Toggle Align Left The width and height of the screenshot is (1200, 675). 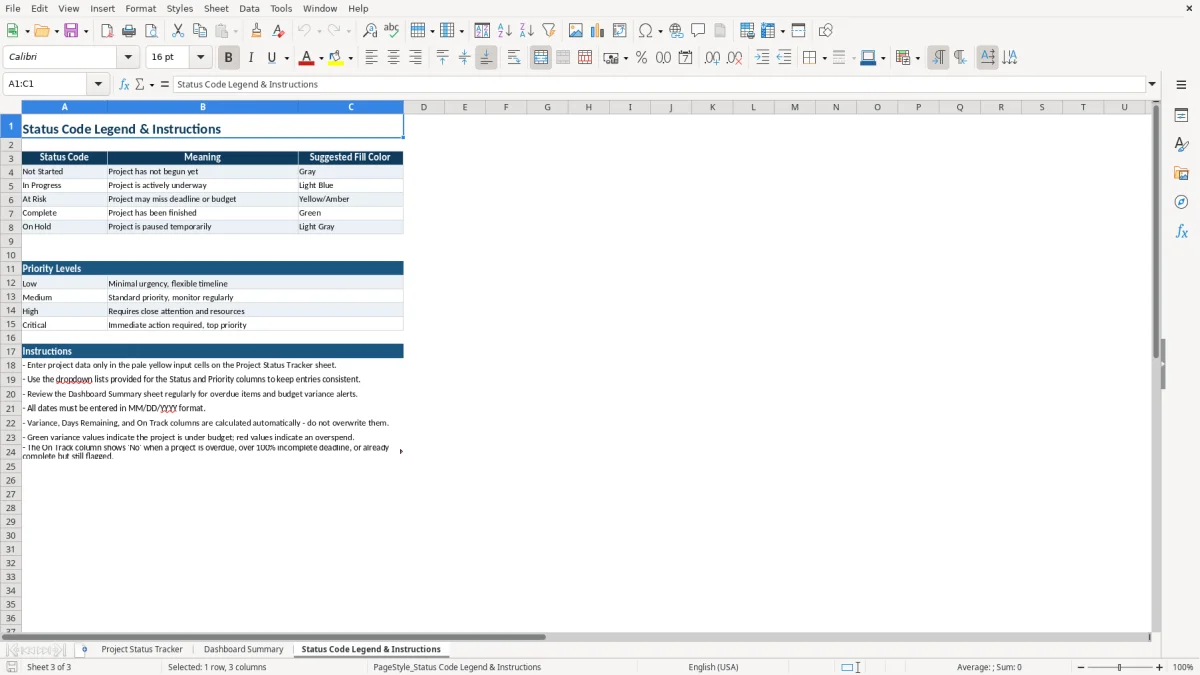(371, 58)
